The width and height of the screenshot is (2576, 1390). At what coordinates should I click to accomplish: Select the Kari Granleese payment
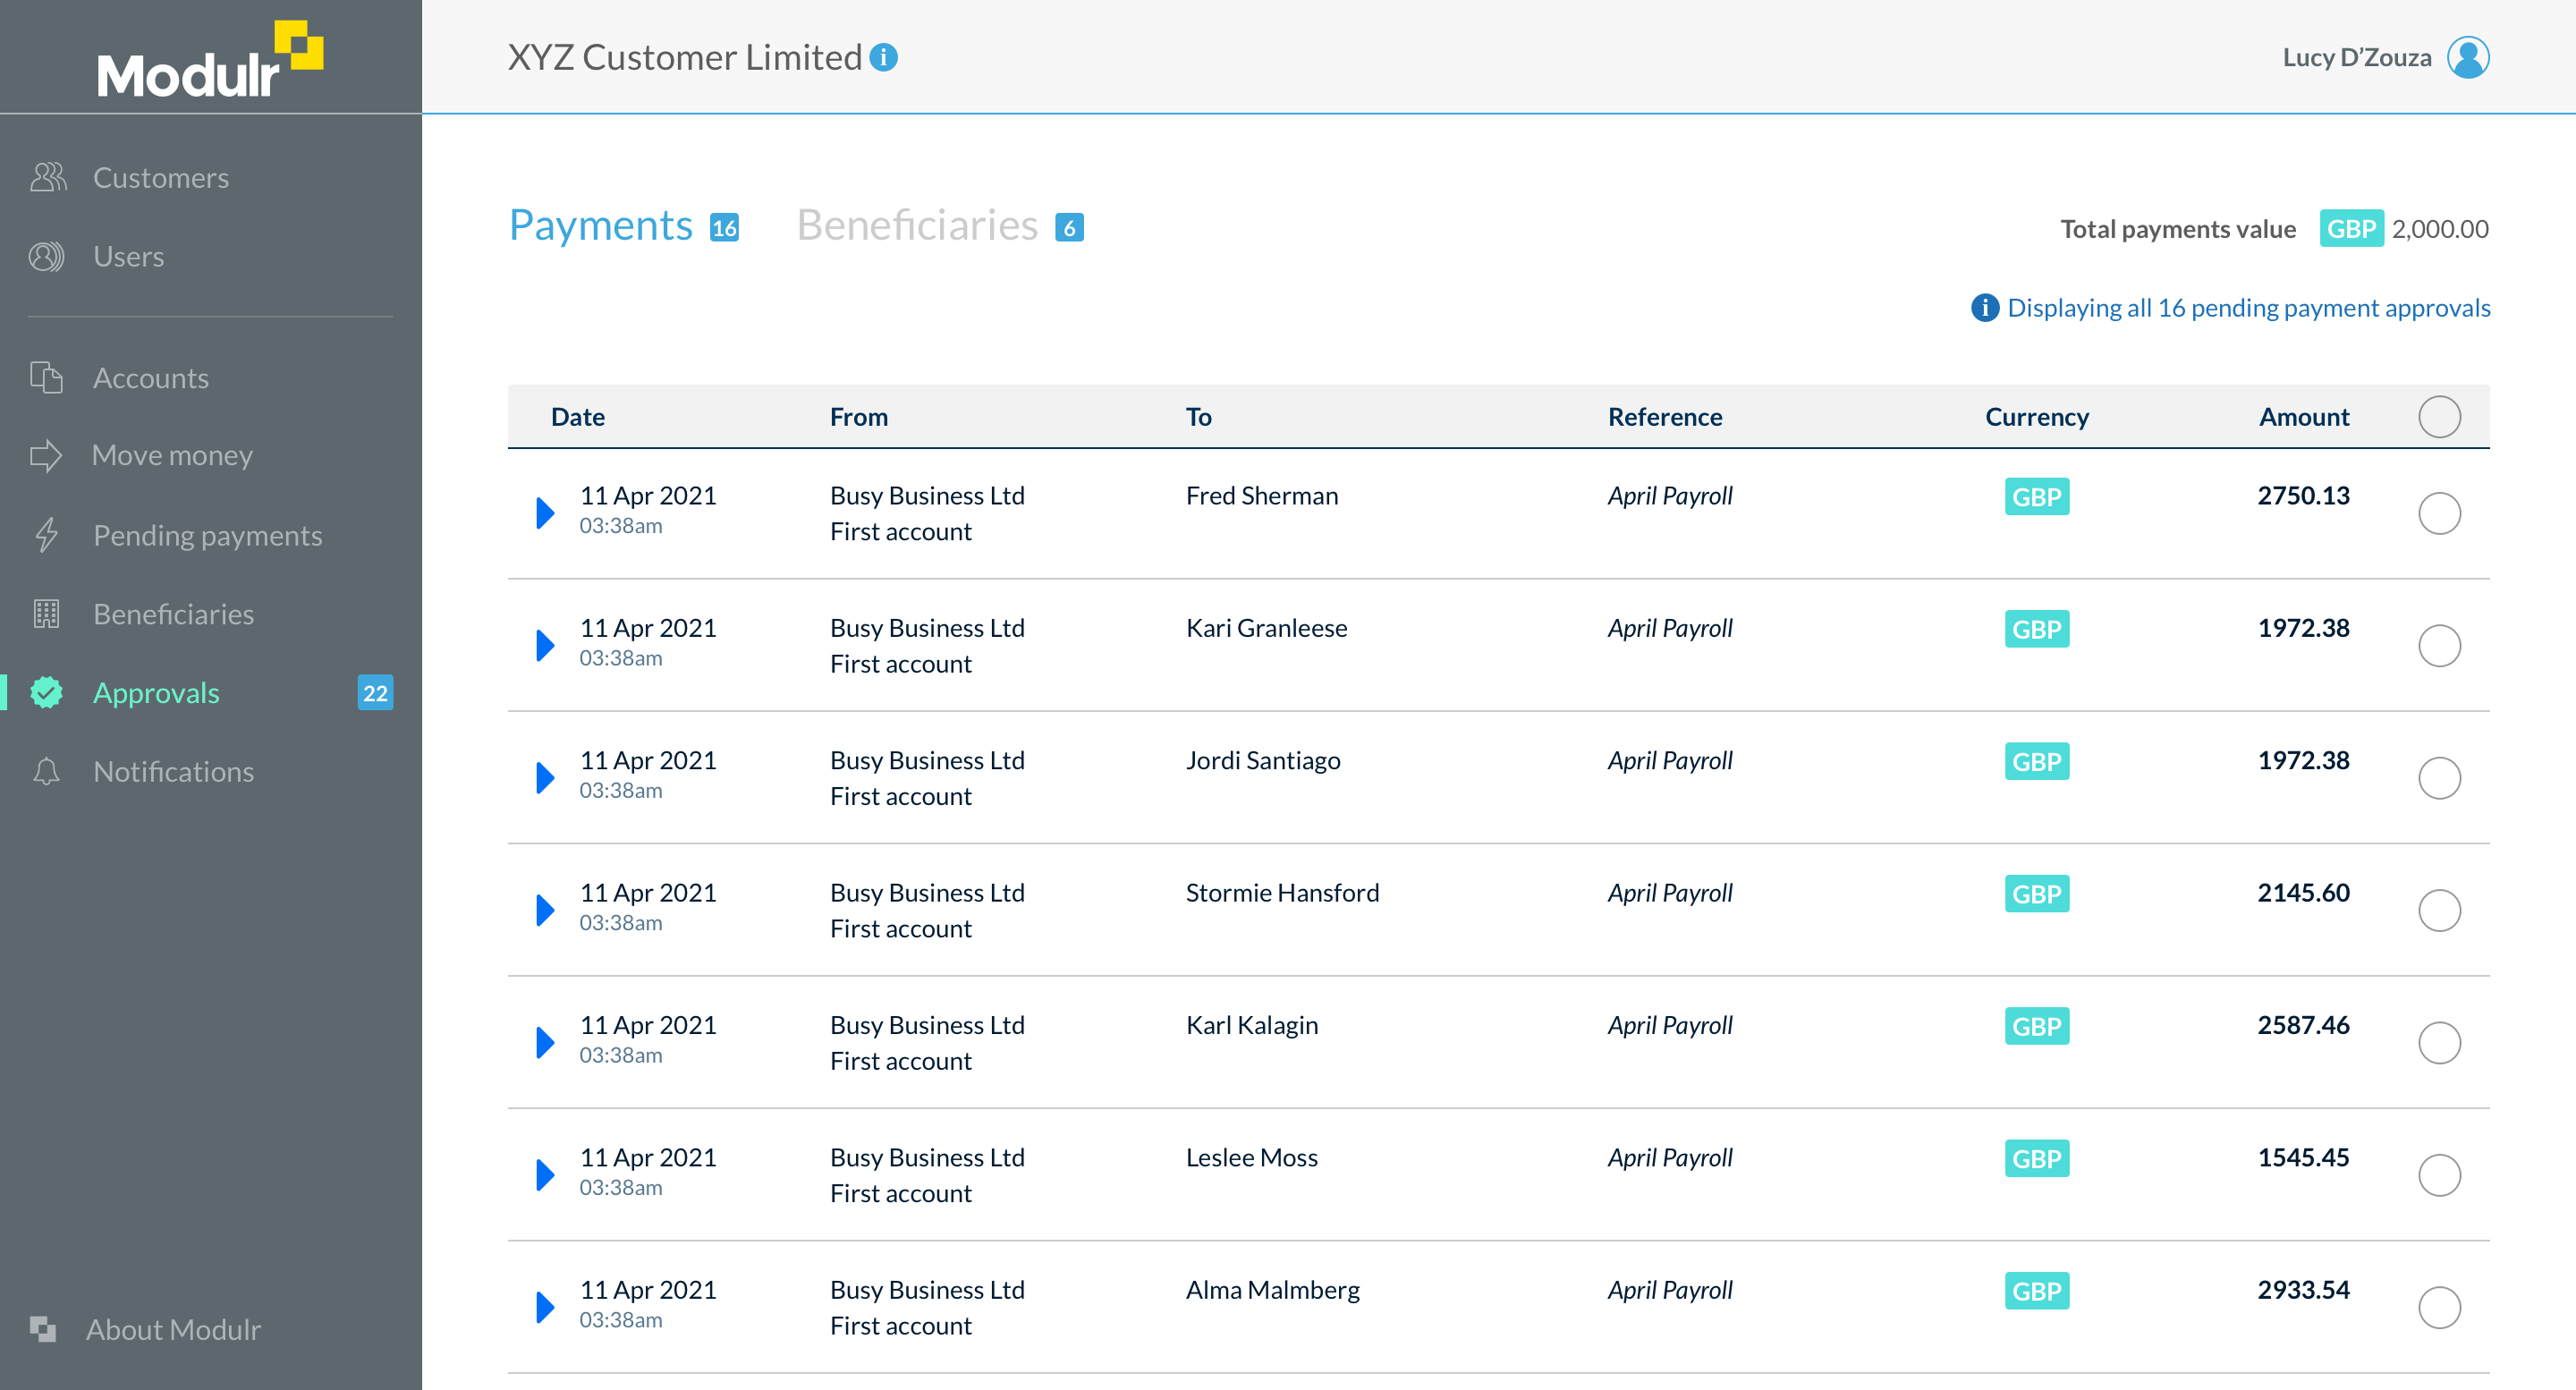point(2439,646)
